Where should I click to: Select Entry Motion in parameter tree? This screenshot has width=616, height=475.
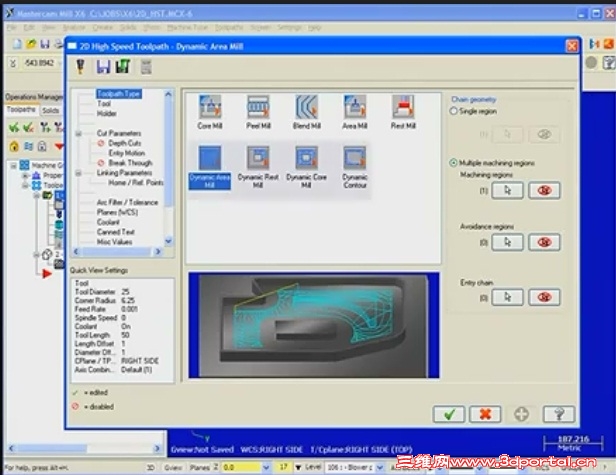pos(126,153)
